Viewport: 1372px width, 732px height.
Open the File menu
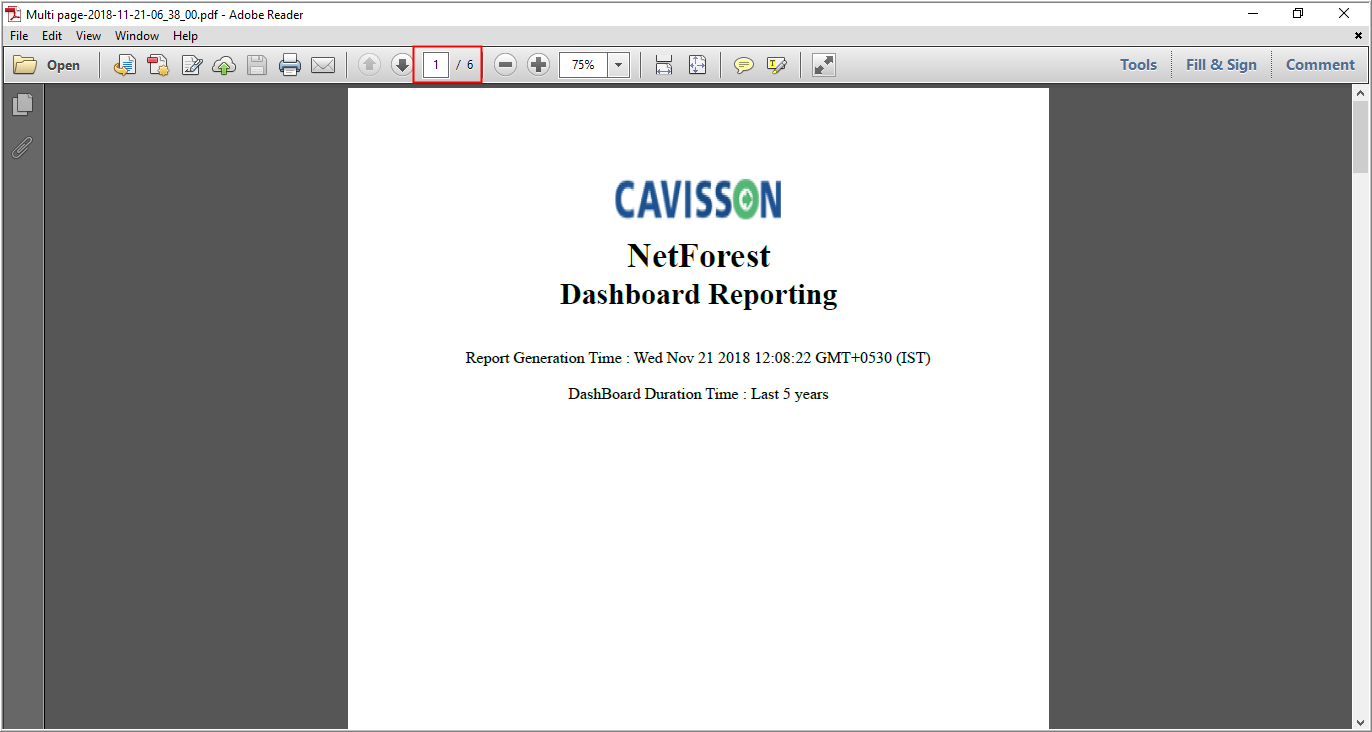(x=19, y=36)
